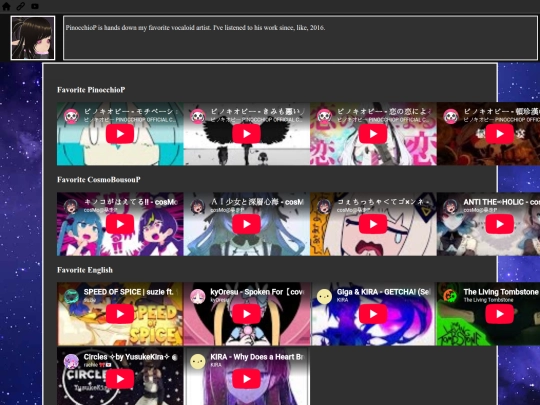Play The Living Tombstone video
This screenshot has width=540, height=405.
[x=500, y=314]
